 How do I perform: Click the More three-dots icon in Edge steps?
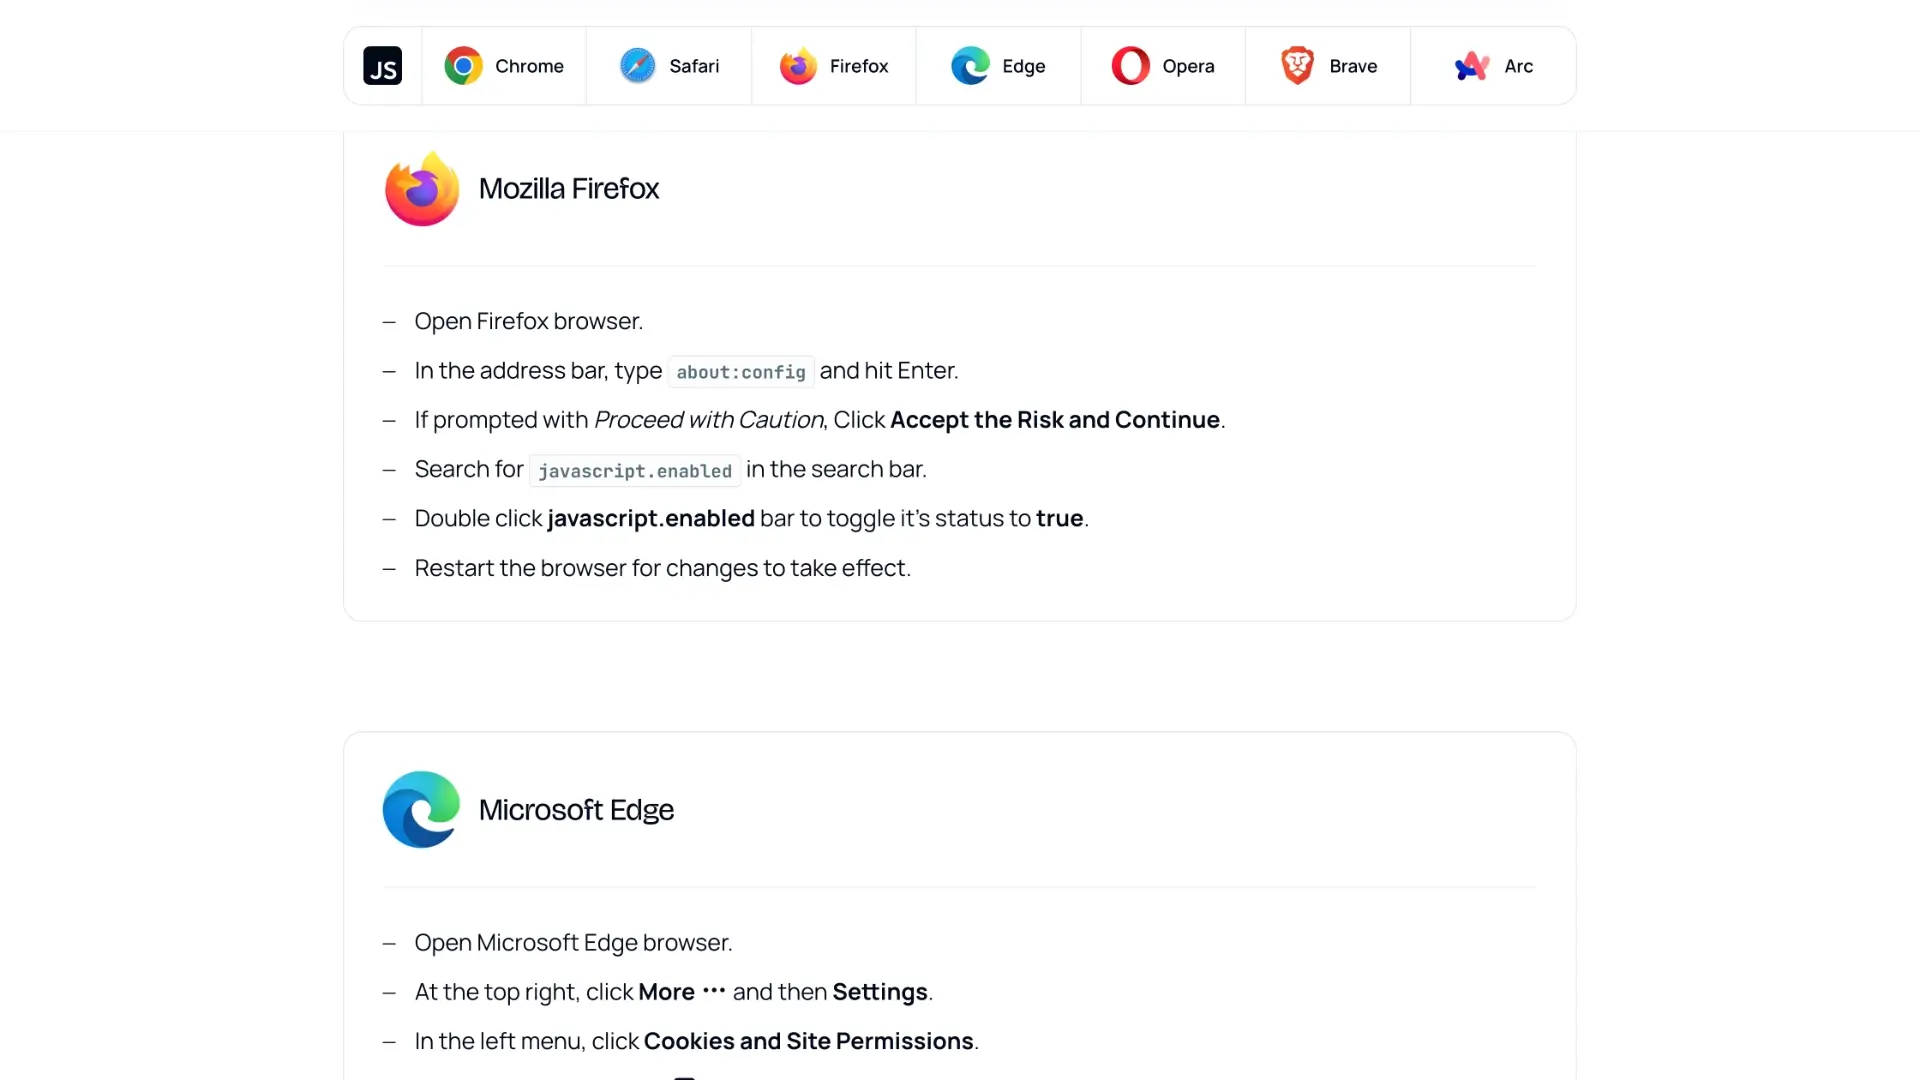714,991
